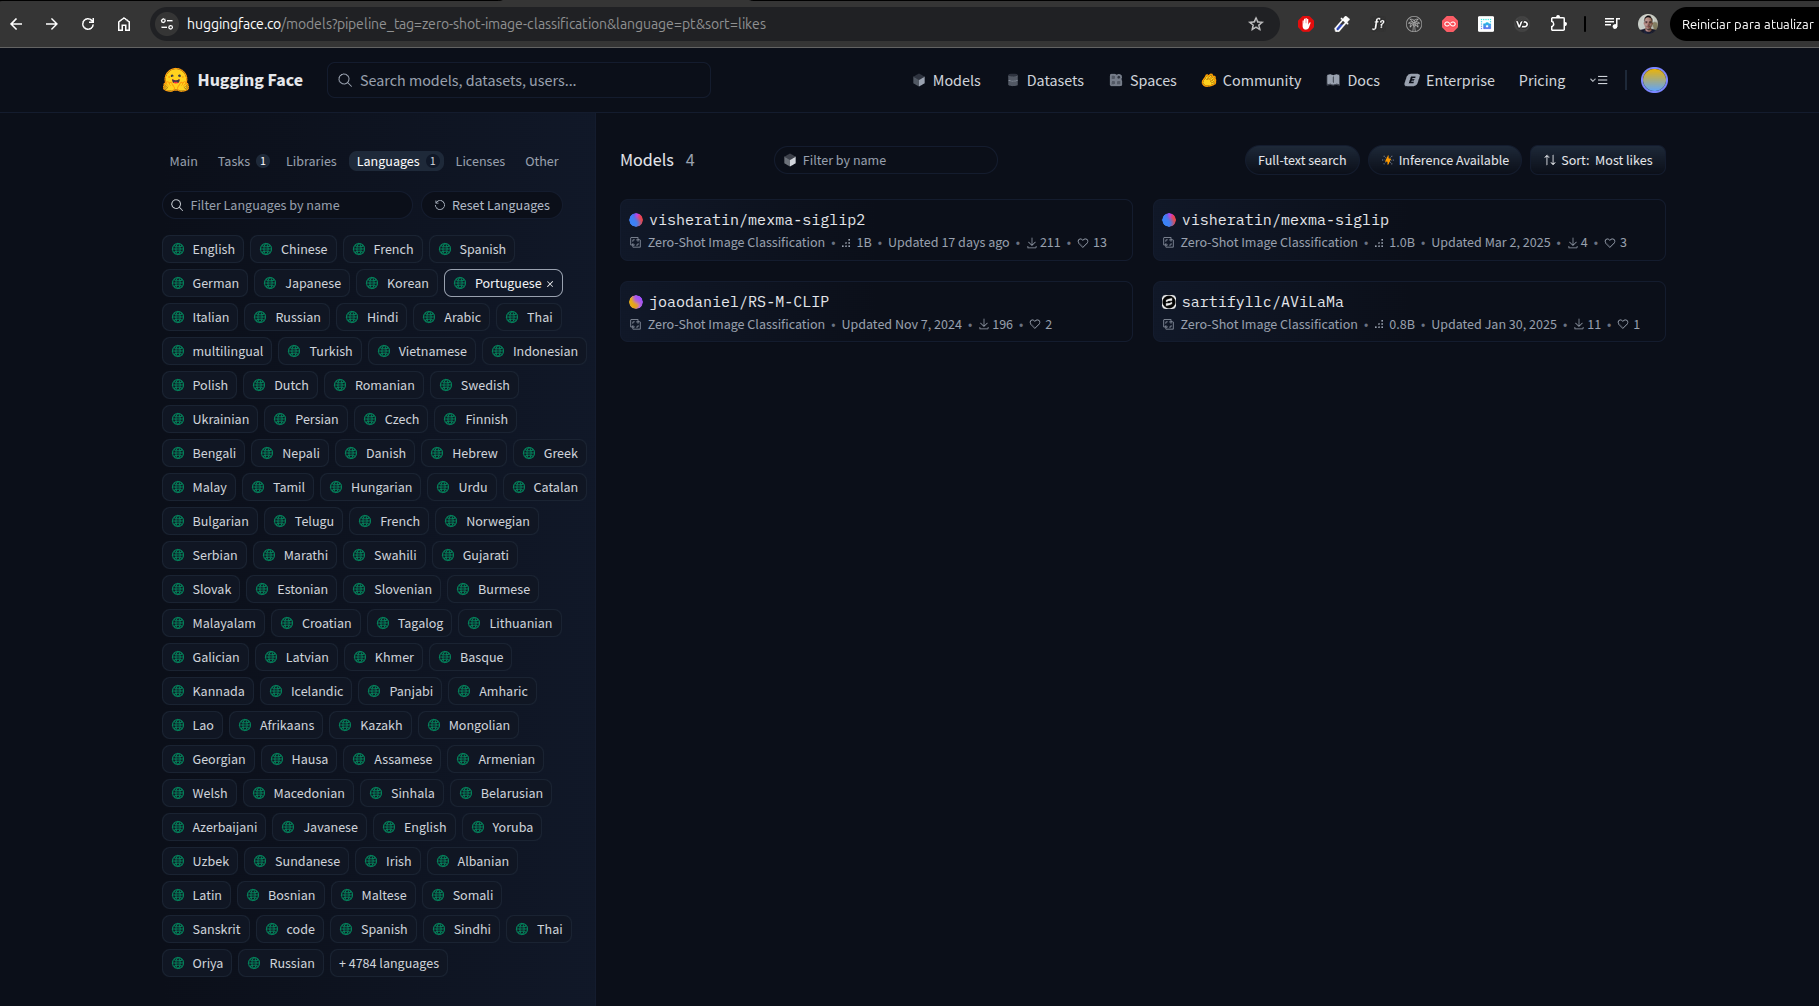Open the Libraries filter tab
Image resolution: width=1819 pixels, height=1006 pixels.
311,161
